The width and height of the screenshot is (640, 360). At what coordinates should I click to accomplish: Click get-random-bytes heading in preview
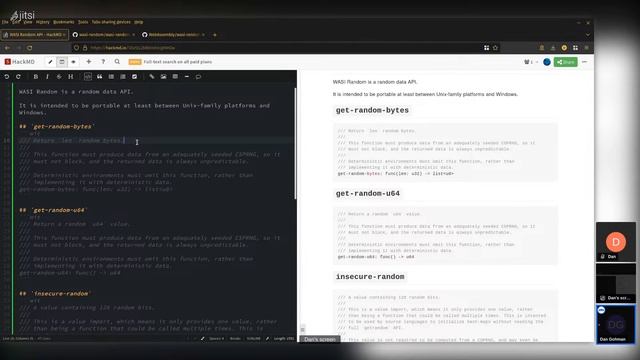click(372, 110)
